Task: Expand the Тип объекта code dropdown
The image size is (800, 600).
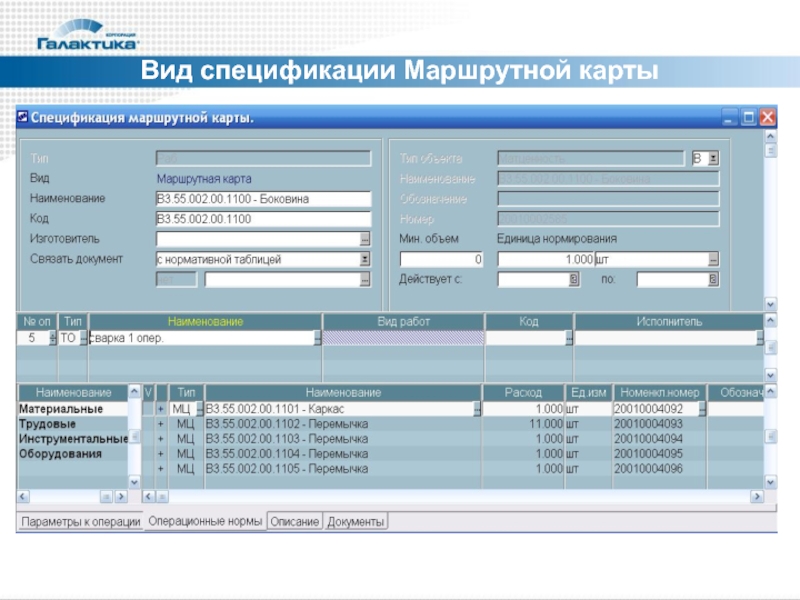Action: click(x=713, y=158)
